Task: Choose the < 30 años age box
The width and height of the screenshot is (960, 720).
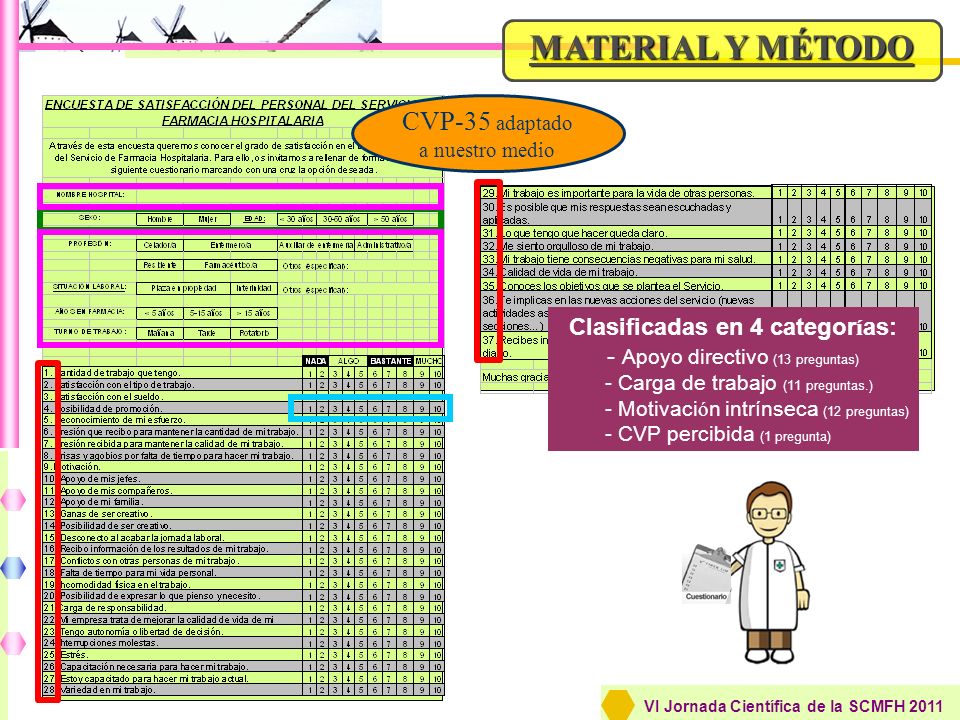Action: coord(296,219)
